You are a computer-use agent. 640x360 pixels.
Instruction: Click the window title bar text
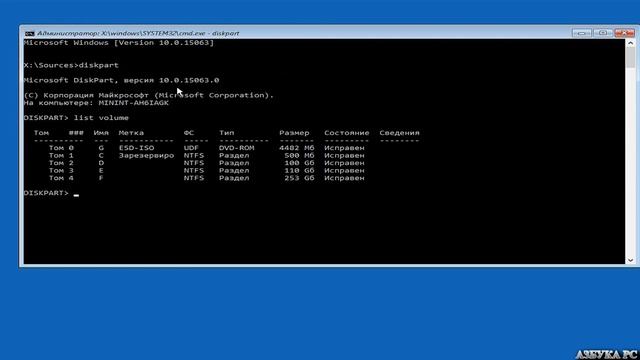tap(138, 33)
